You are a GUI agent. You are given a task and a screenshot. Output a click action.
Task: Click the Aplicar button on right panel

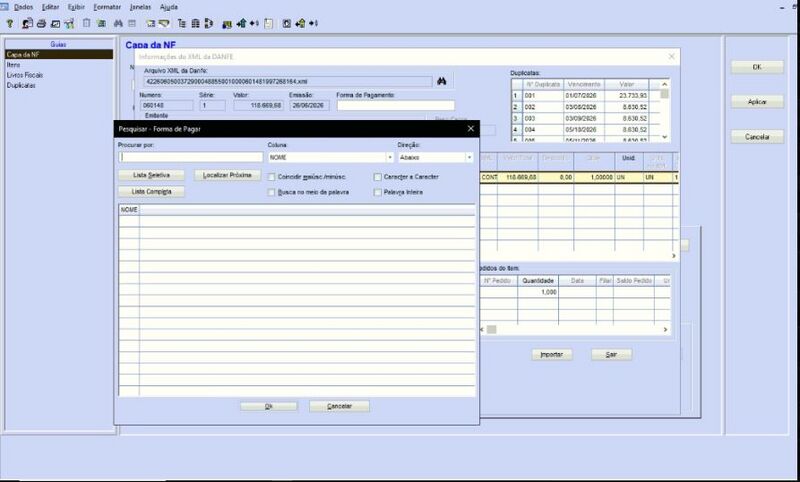click(x=757, y=102)
